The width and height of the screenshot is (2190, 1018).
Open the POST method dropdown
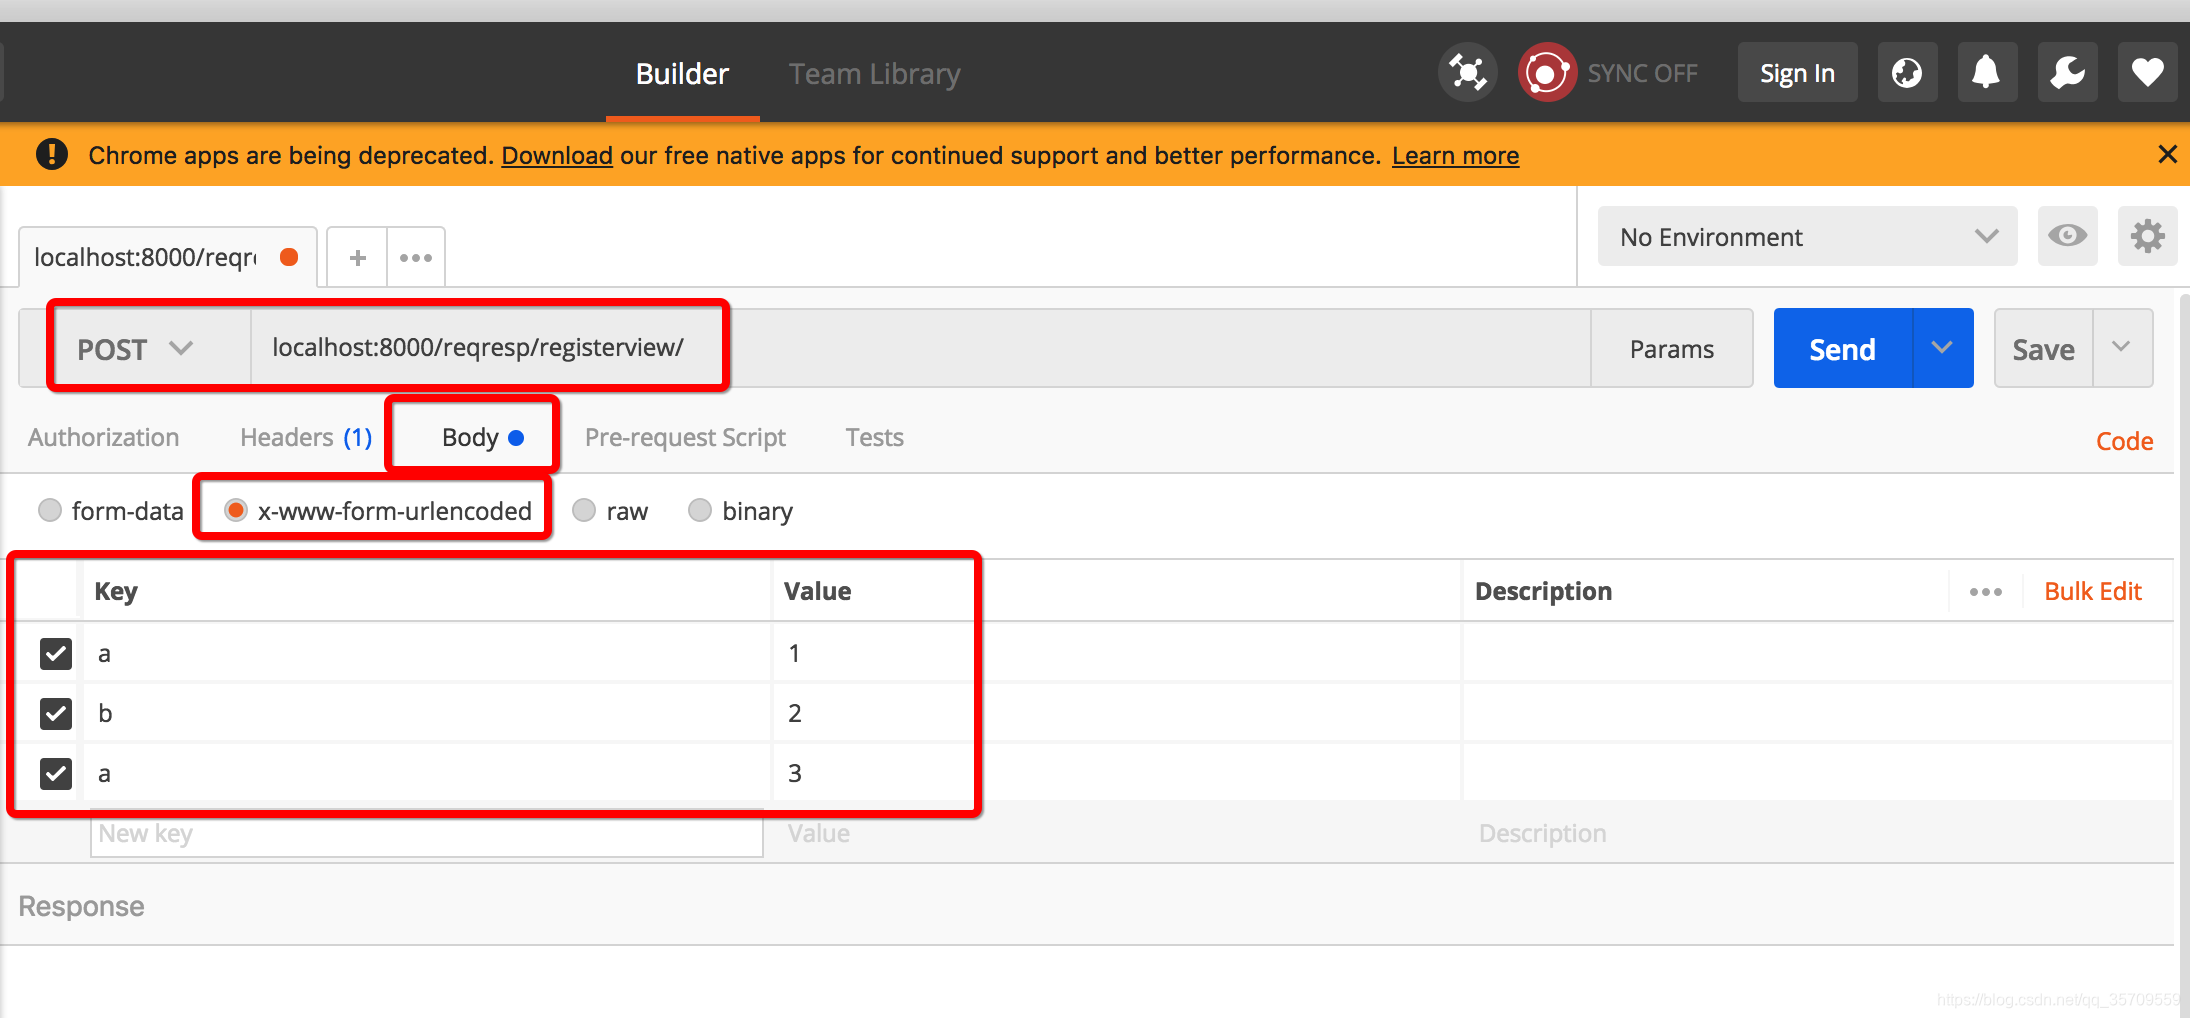(136, 349)
